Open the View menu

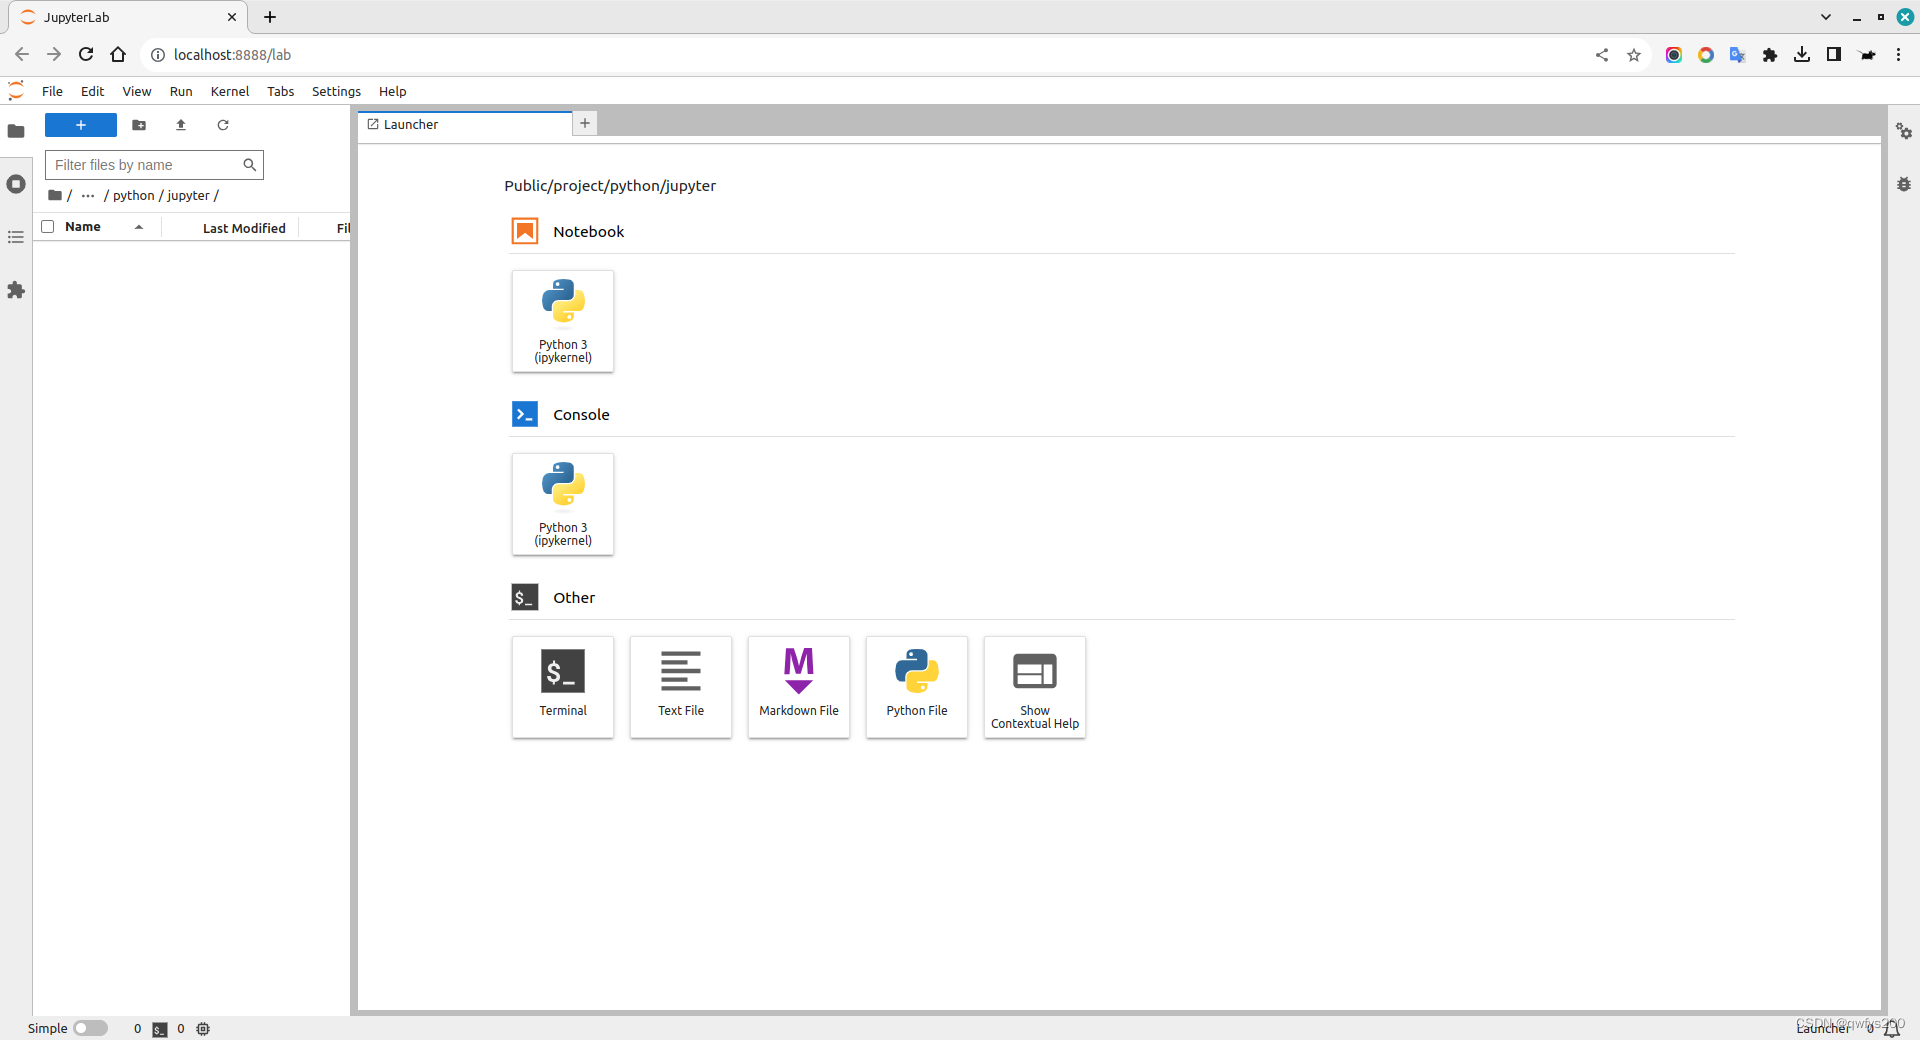(x=137, y=91)
